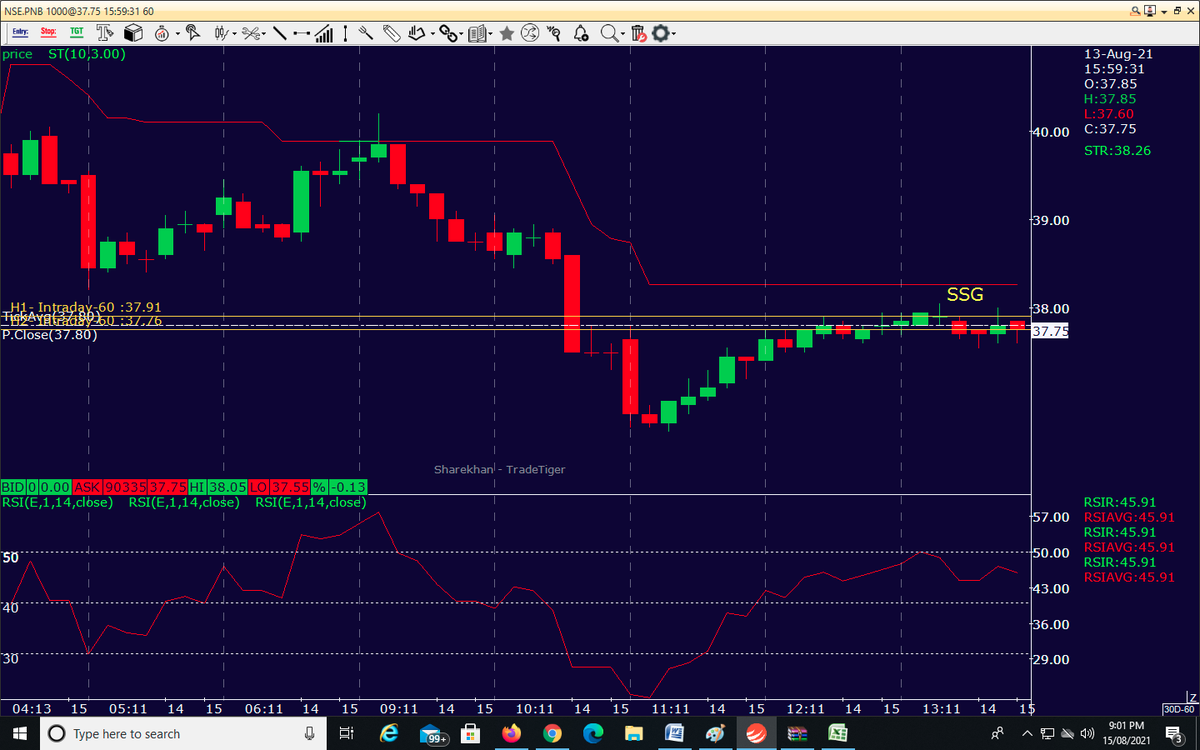1200x750 pixels.
Task: Click the bell alert icon
Action: click(x=581, y=33)
